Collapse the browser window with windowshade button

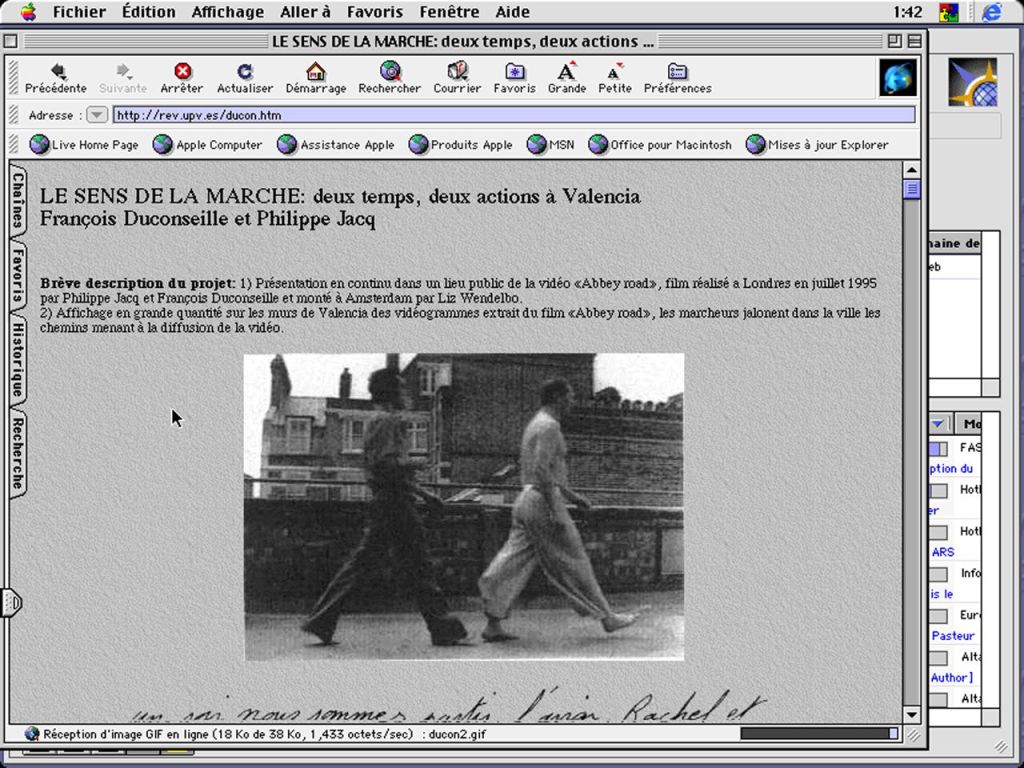click(914, 41)
